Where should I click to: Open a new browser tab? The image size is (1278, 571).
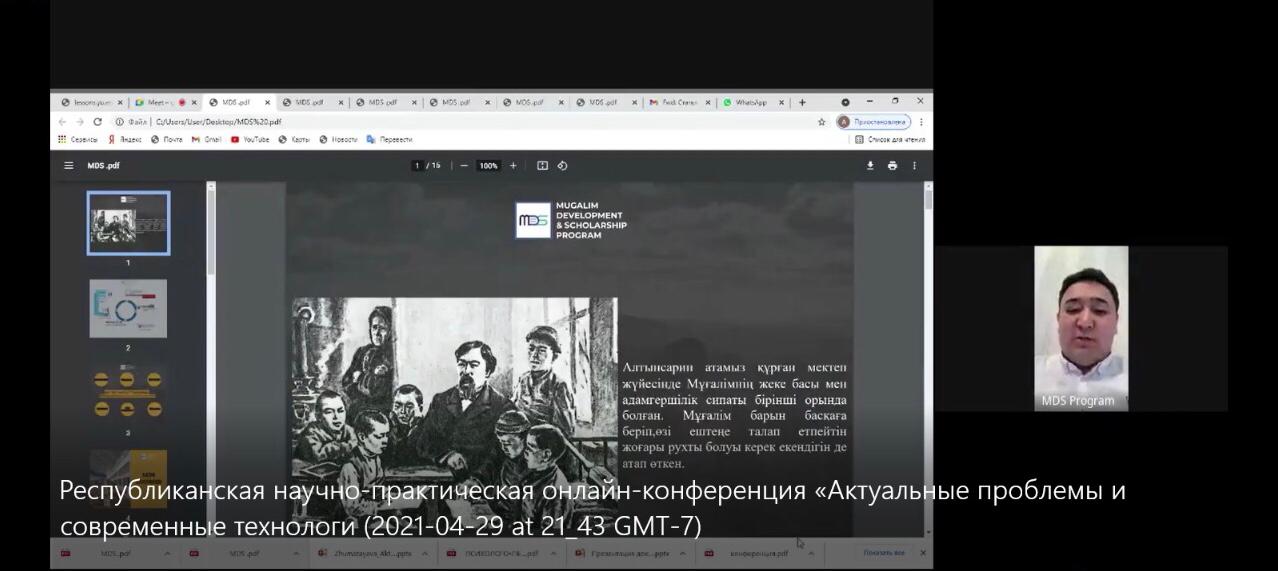802,102
